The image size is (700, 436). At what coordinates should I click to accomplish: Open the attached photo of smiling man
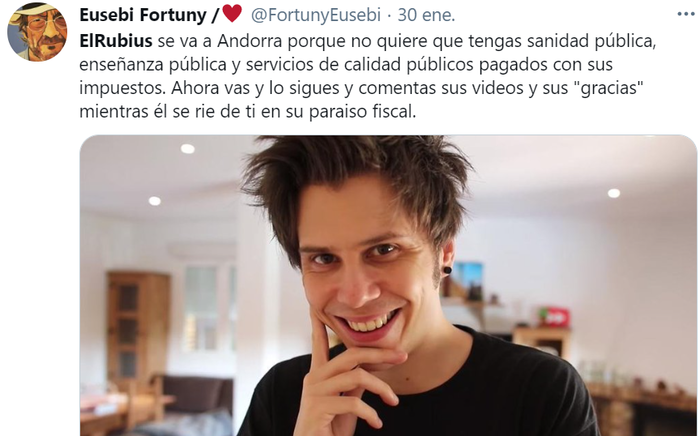388,286
